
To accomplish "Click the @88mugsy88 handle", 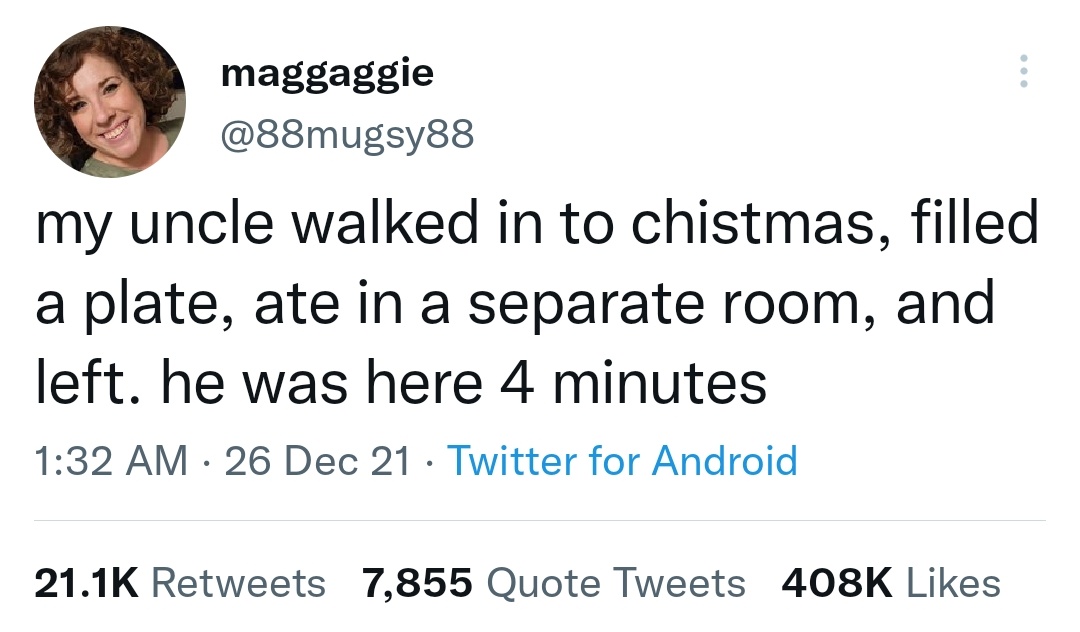I will point(343,132).
